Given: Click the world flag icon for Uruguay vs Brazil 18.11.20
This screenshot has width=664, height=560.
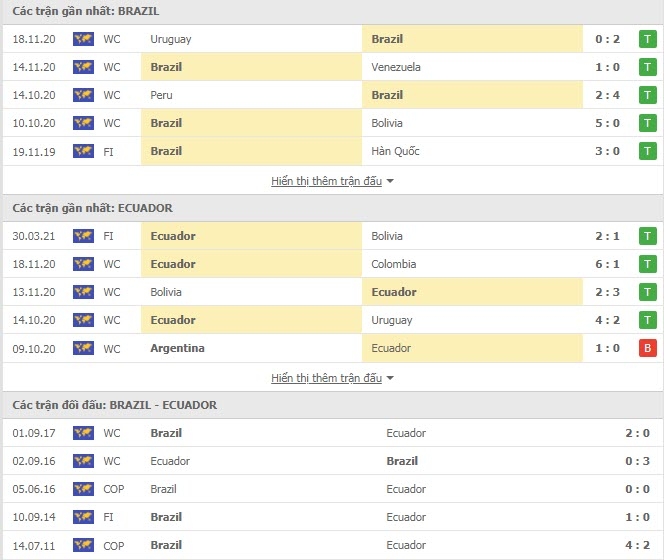Looking at the screenshot, I should tap(83, 39).
